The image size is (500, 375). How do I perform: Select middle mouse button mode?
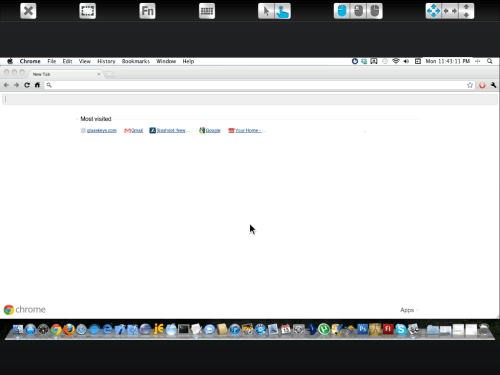pos(358,11)
